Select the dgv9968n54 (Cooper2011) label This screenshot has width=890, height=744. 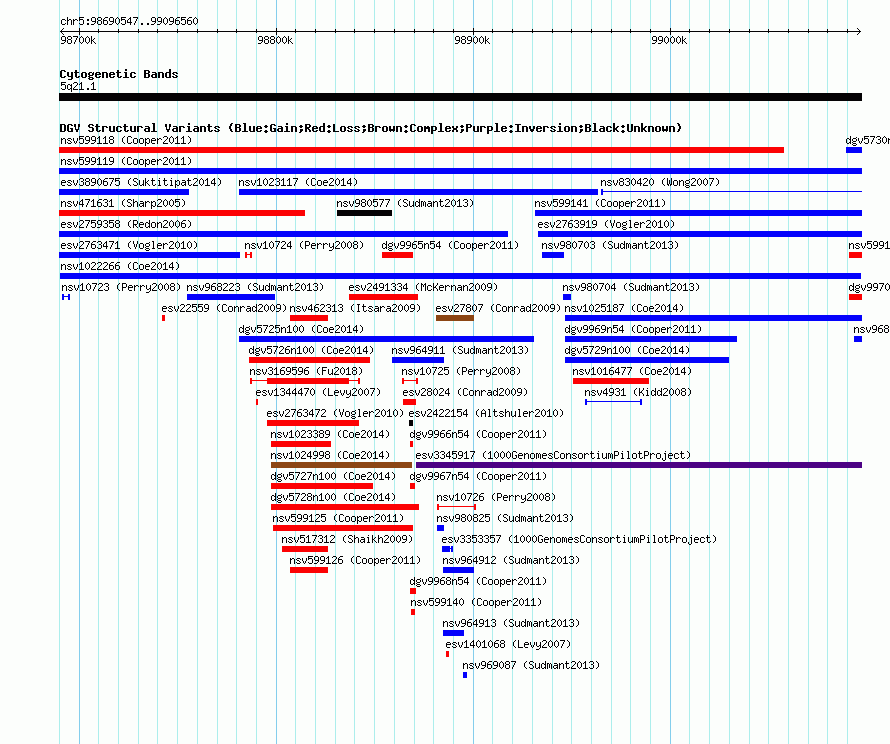pos(478,581)
